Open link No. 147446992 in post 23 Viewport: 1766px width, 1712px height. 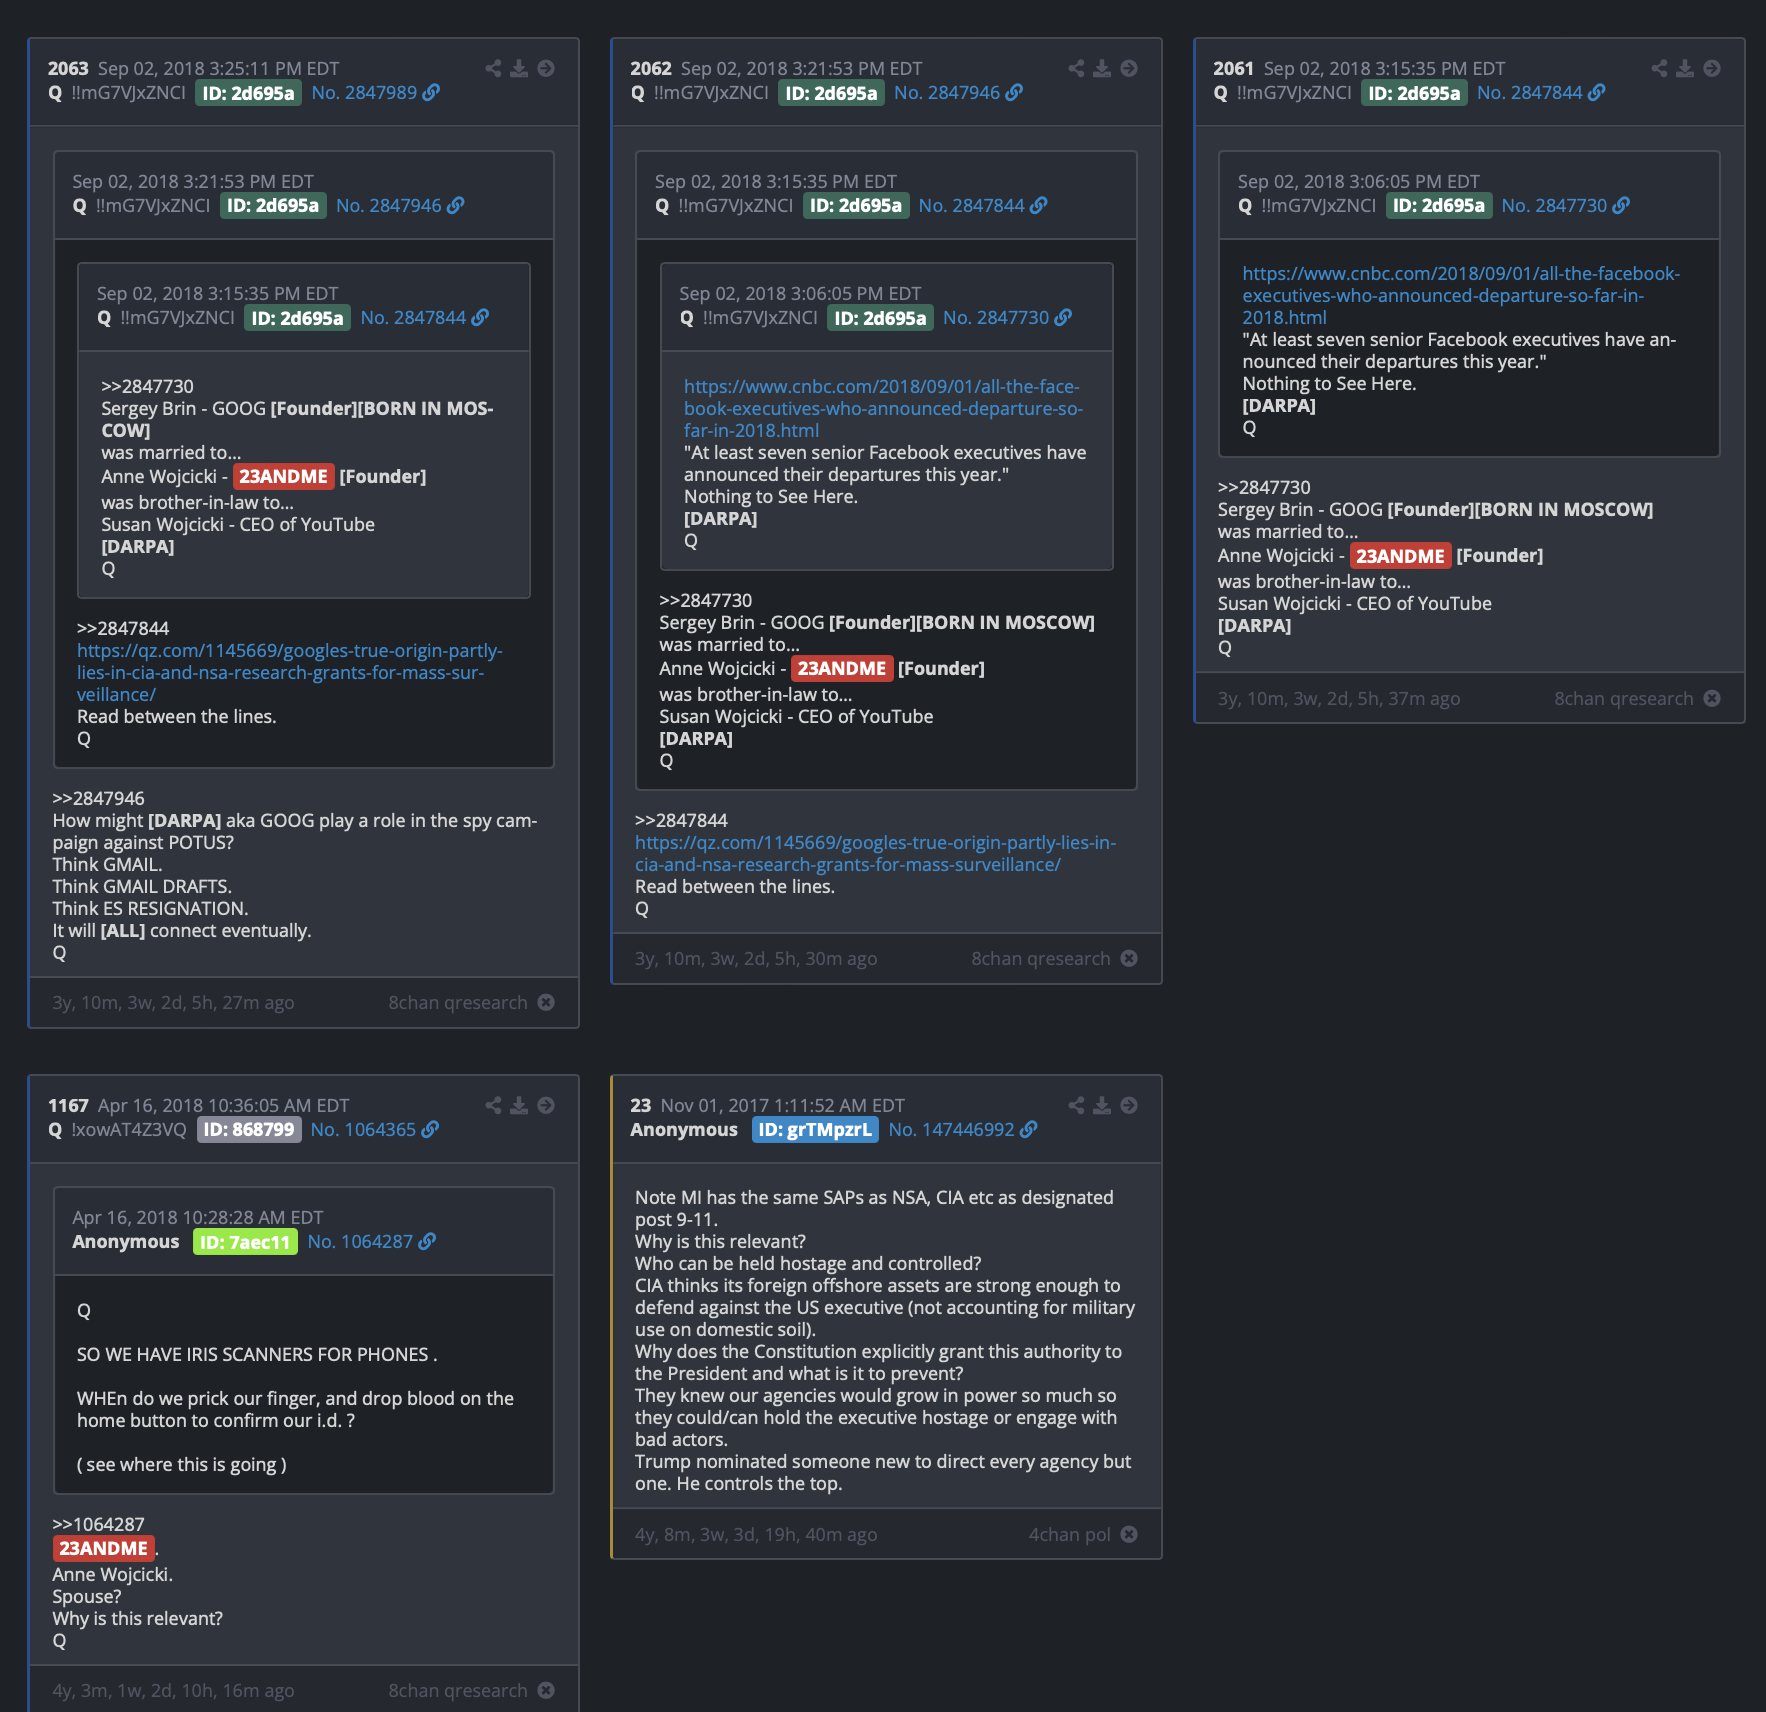pyautogui.click(x=963, y=1129)
